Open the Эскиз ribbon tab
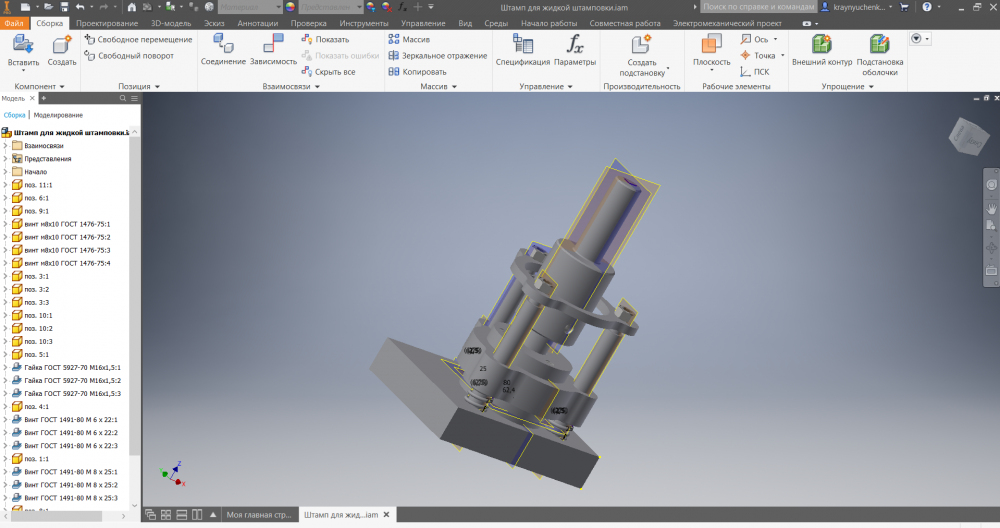Screen dimensions: 1000x528 coord(213,22)
